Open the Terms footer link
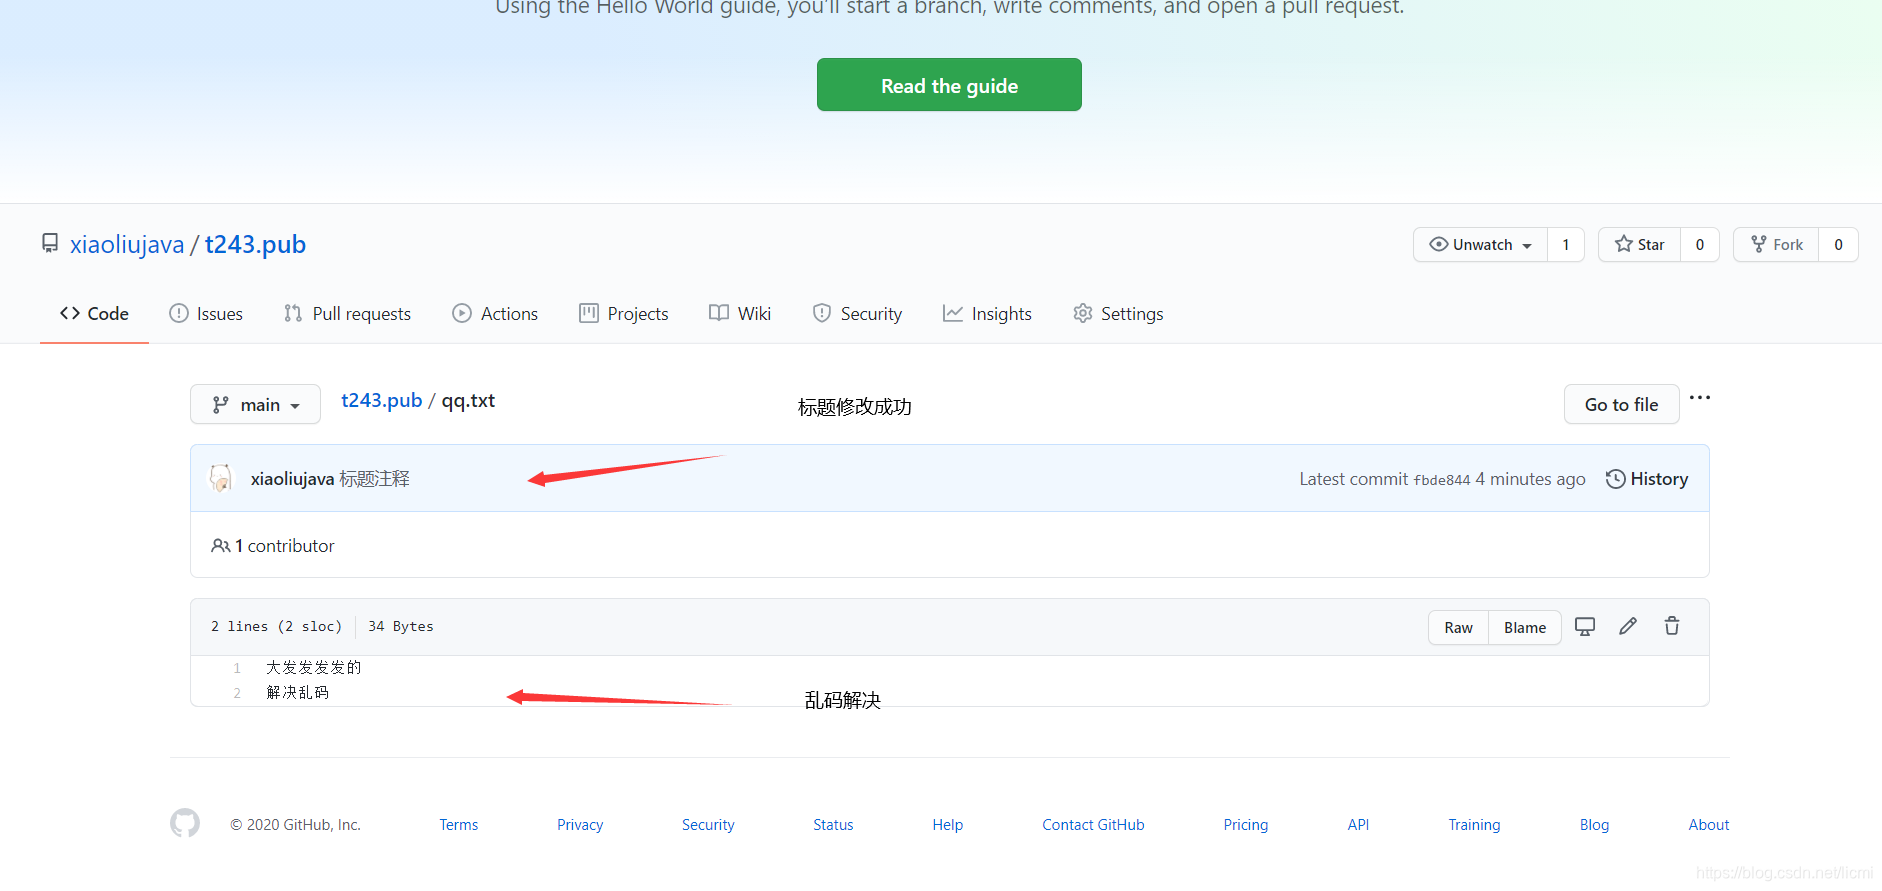 point(459,824)
